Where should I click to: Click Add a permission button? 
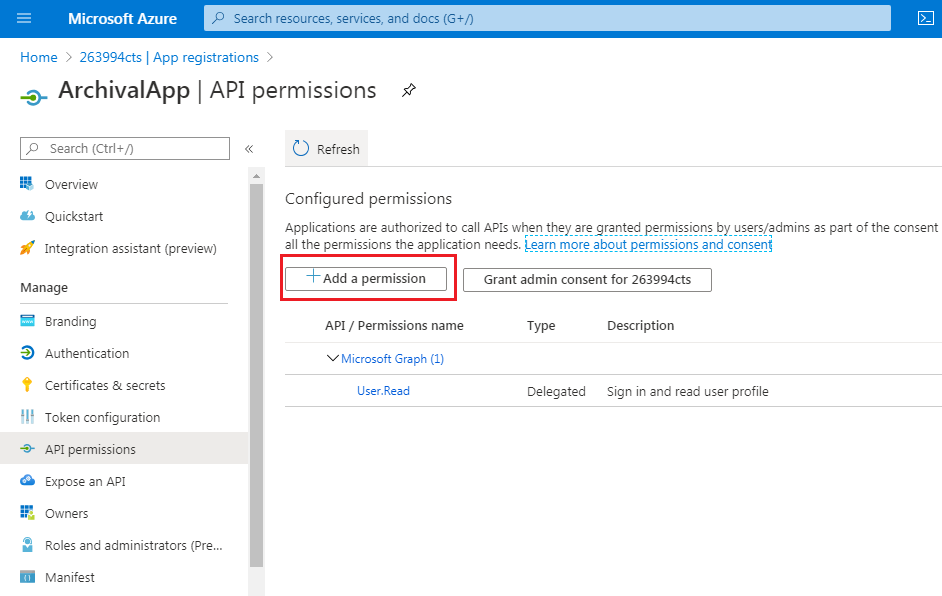point(366,279)
